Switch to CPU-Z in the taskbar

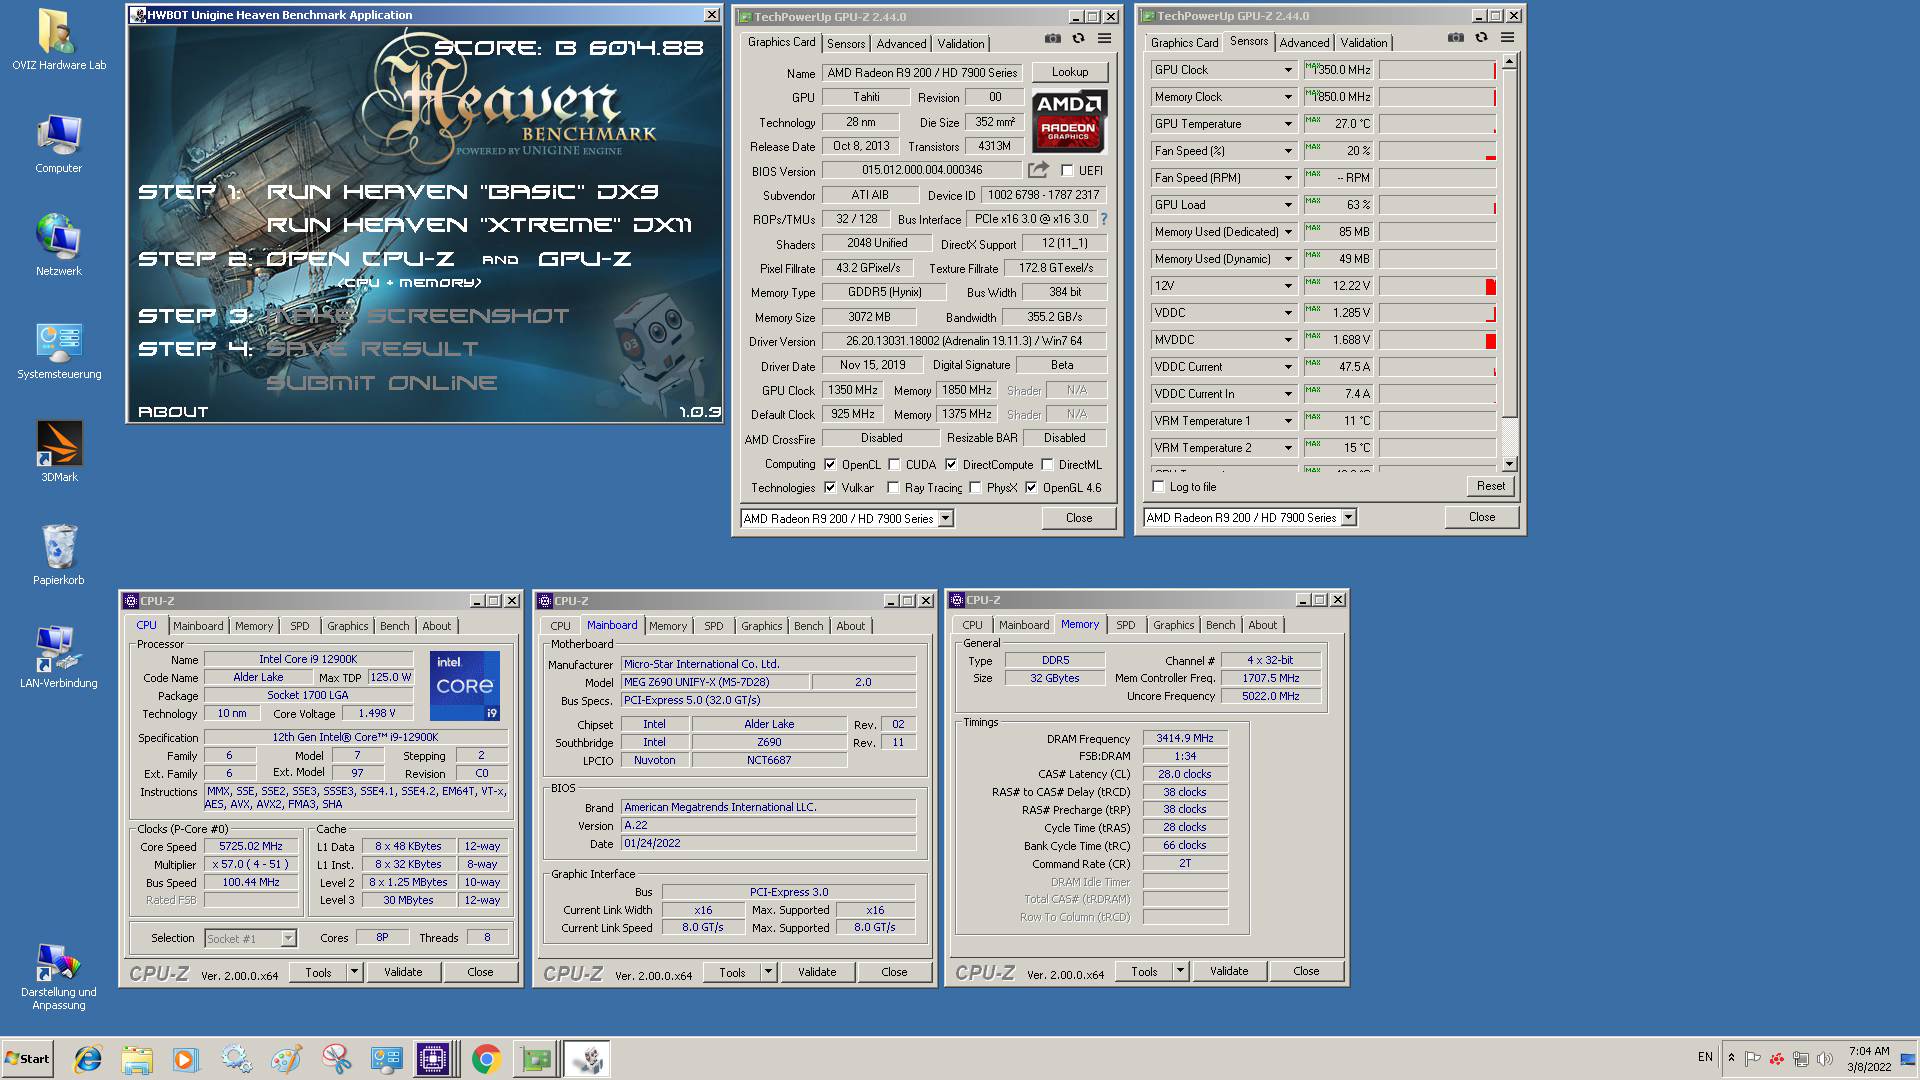[x=435, y=1058]
